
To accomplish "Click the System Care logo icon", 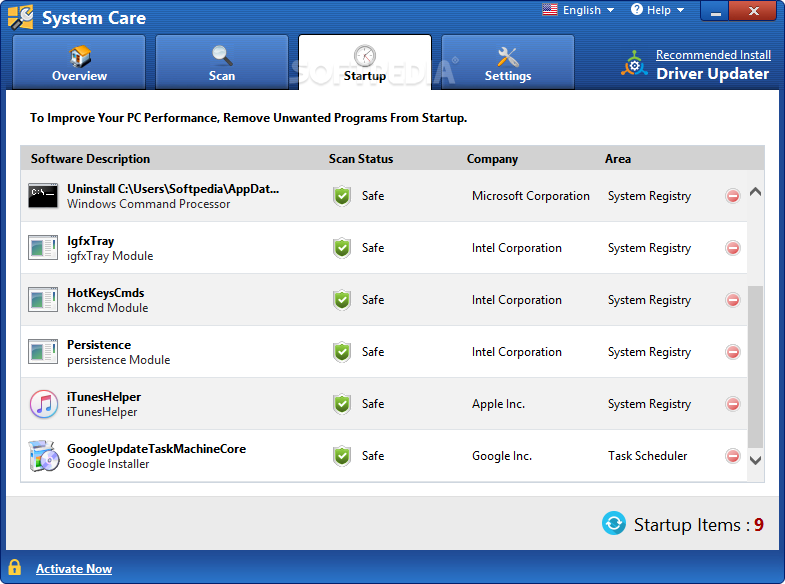I will point(21,17).
